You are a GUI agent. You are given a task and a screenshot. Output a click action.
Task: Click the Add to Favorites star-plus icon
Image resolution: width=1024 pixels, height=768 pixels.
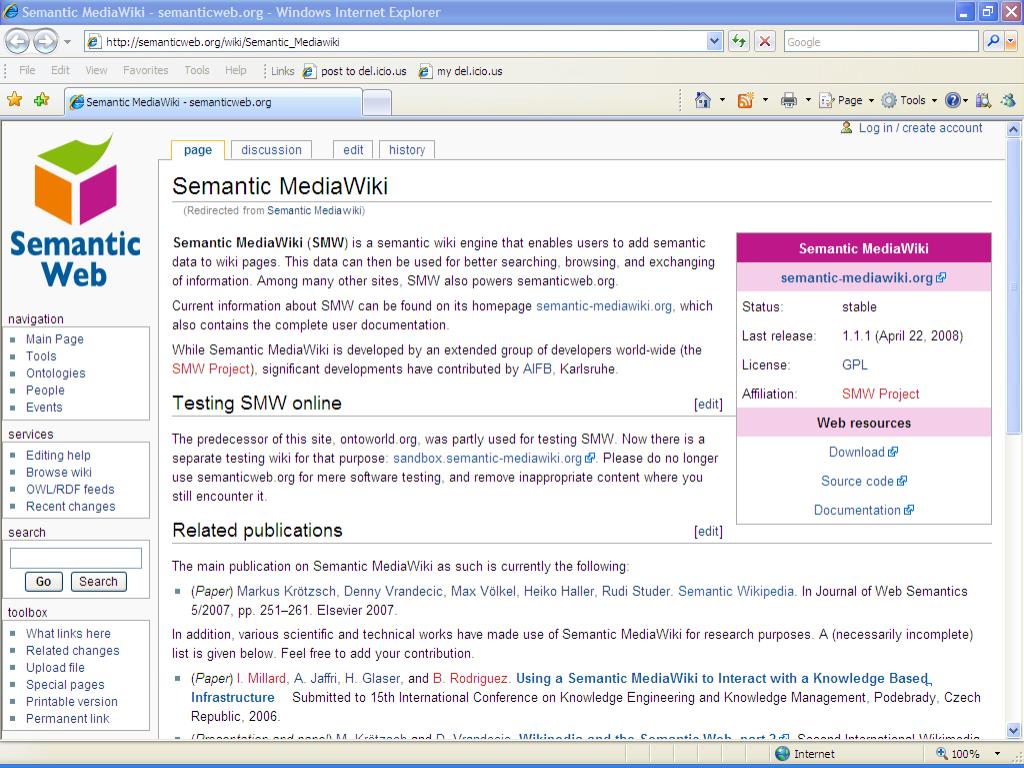(x=42, y=100)
